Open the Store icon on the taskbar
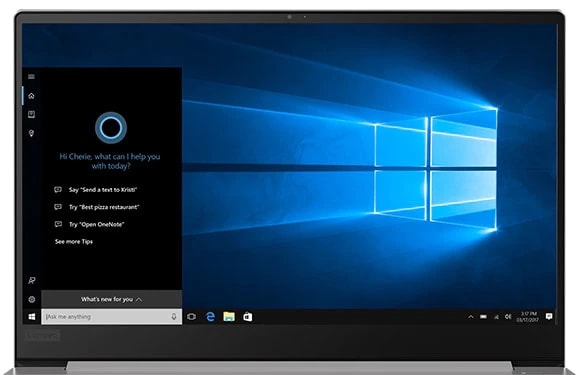This screenshot has width=577, height=375. [248, 316]
